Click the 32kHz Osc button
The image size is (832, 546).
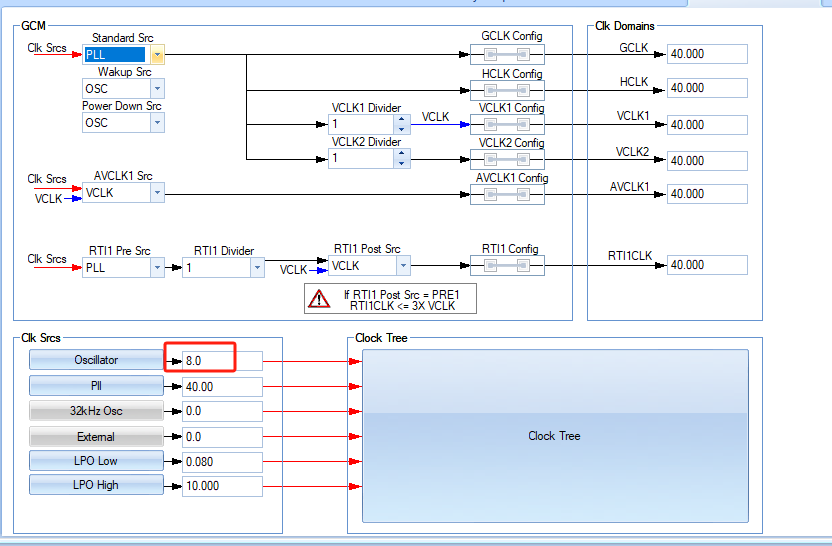click(x=96, y=411)
